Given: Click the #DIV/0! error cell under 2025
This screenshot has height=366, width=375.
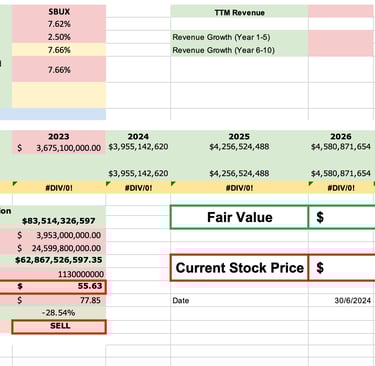Looking at the screenshot, I should [239, 188].
